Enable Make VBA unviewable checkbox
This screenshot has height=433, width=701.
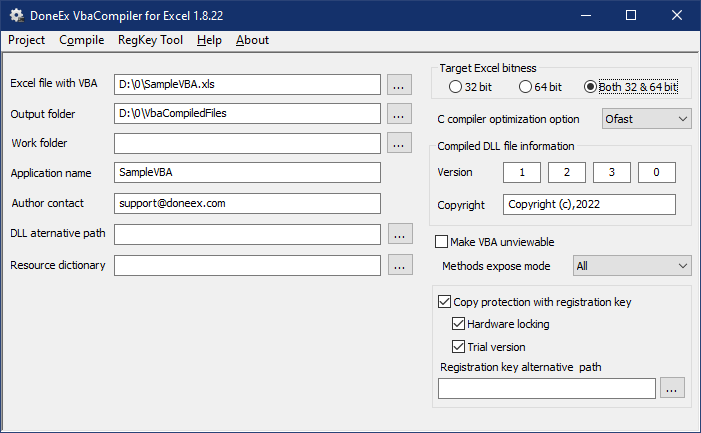click(x=442, y=241)
